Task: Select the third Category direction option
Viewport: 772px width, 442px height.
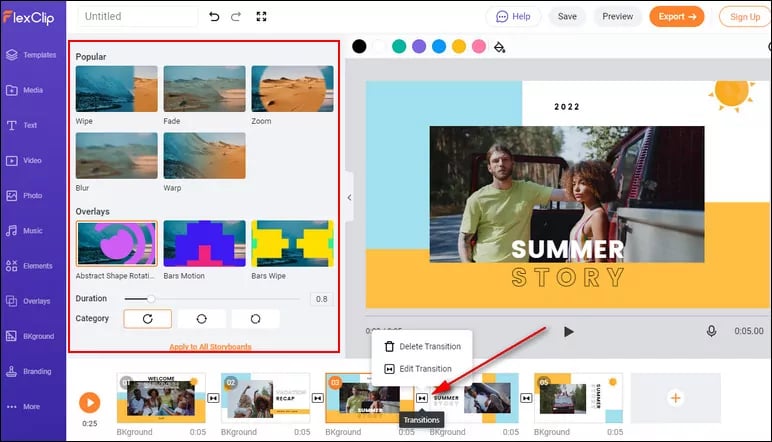Action: 255,319
